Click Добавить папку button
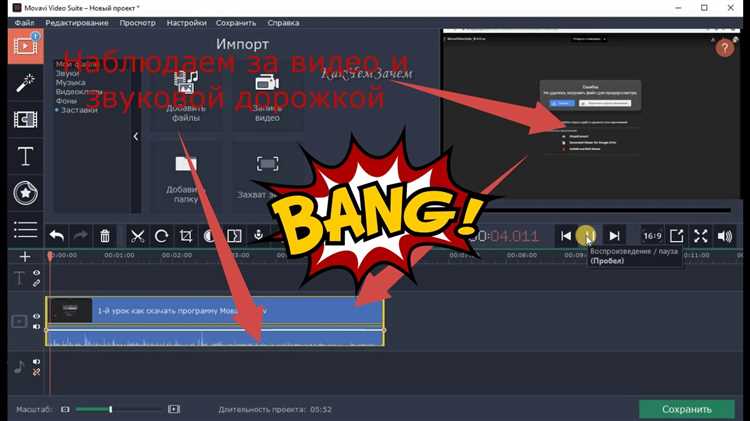Image resolution: width=750 pixels, height=421 pixels. pos(186,178)
